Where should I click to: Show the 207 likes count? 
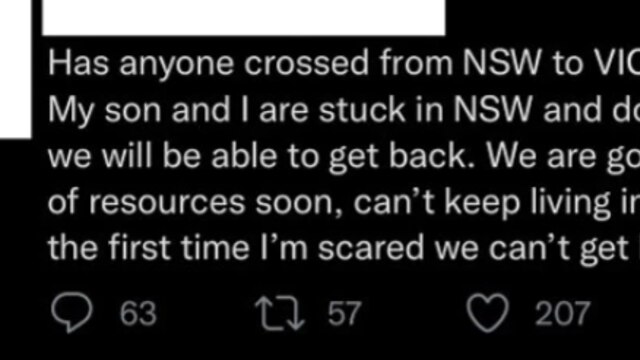pyautogui.click(x=562, y=313)
